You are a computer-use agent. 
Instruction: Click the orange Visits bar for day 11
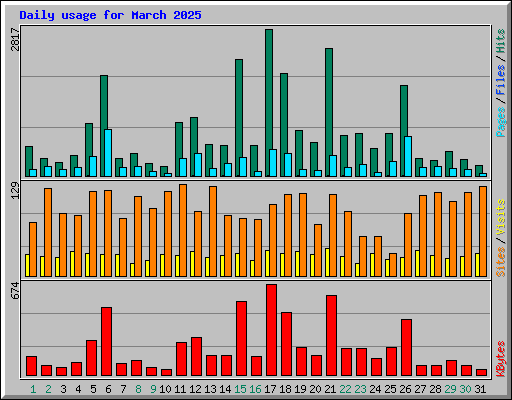point(183,230)
